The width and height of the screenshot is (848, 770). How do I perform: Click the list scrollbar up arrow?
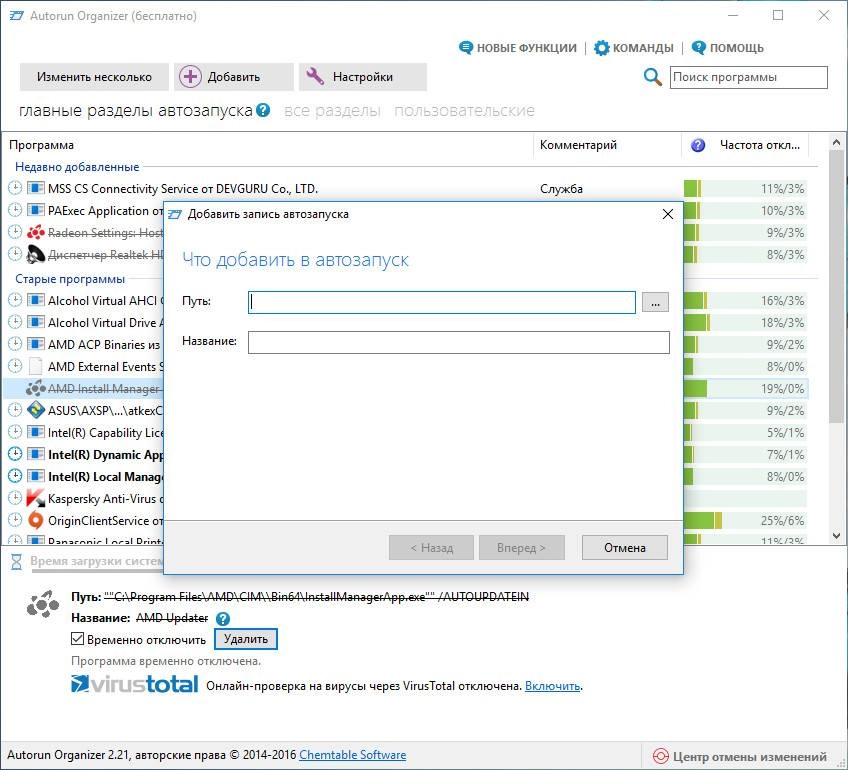pos(837,143)
